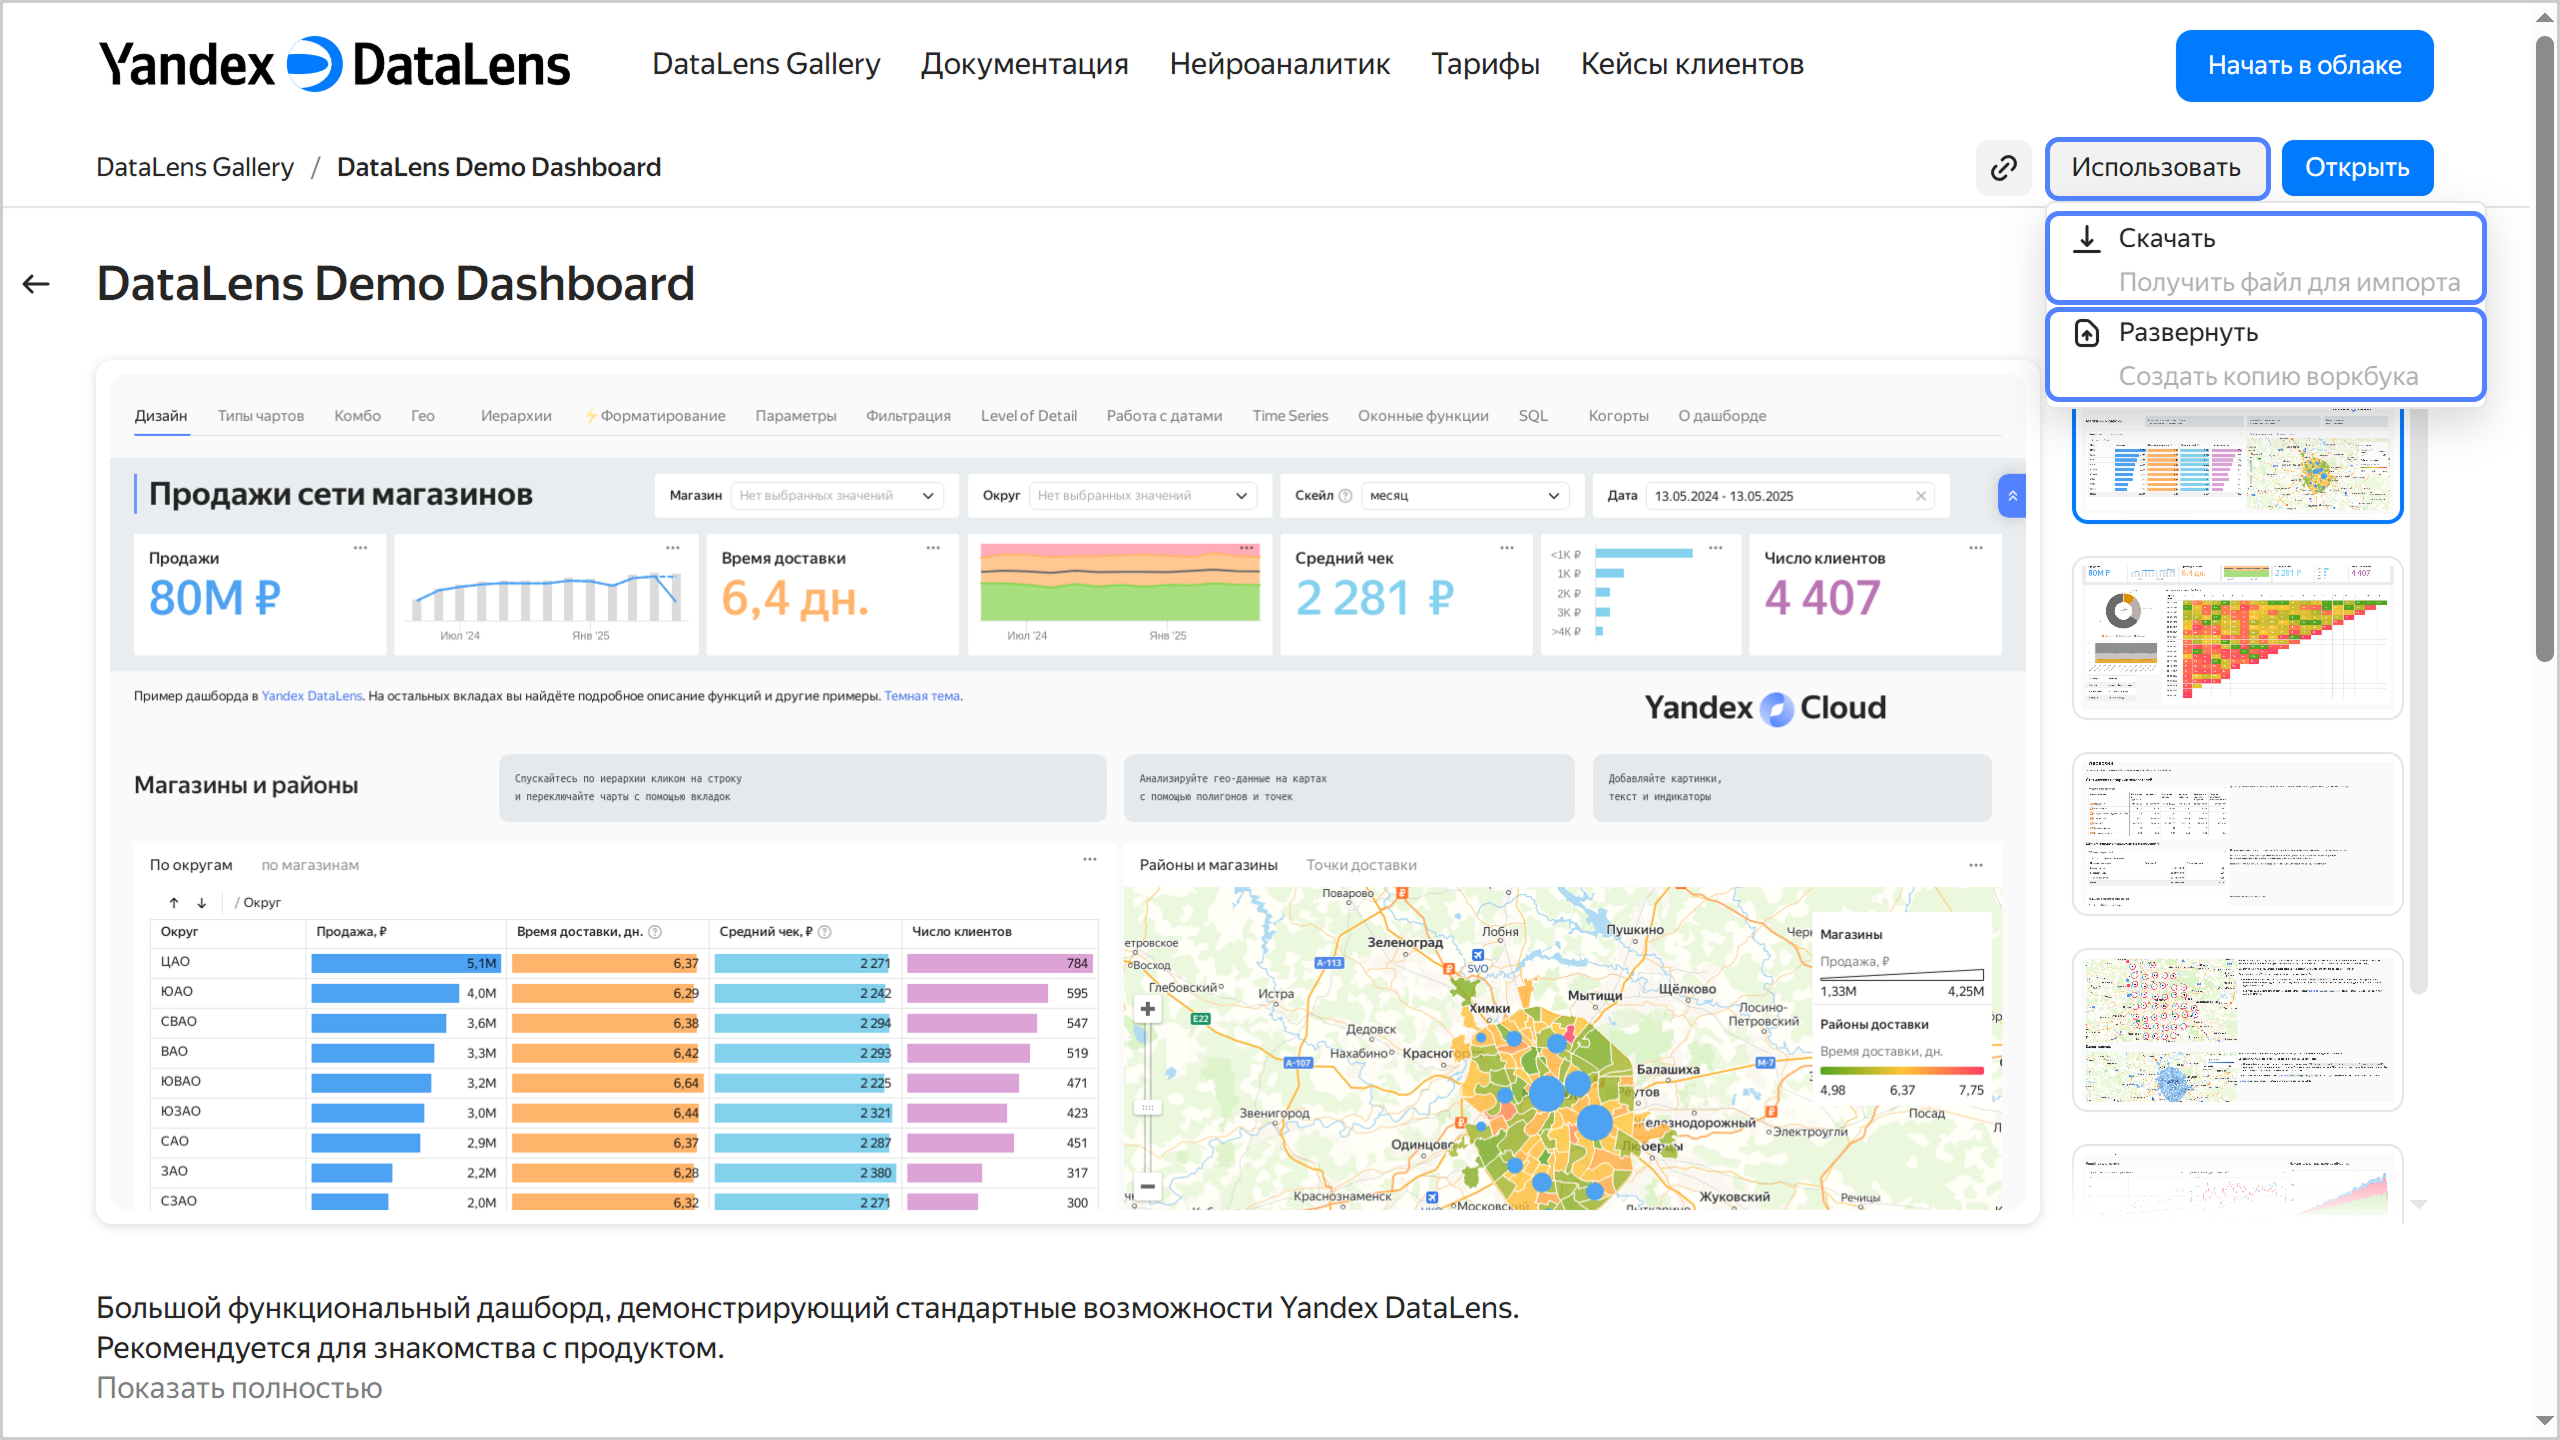The height and width of the screenshot is (1440, 2560).
Task: Open the Округ filter dropdown
Action: 1140,496
